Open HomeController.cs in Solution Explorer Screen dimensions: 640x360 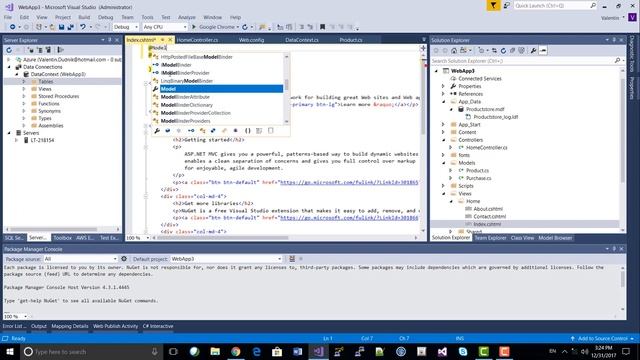point(487,147)
